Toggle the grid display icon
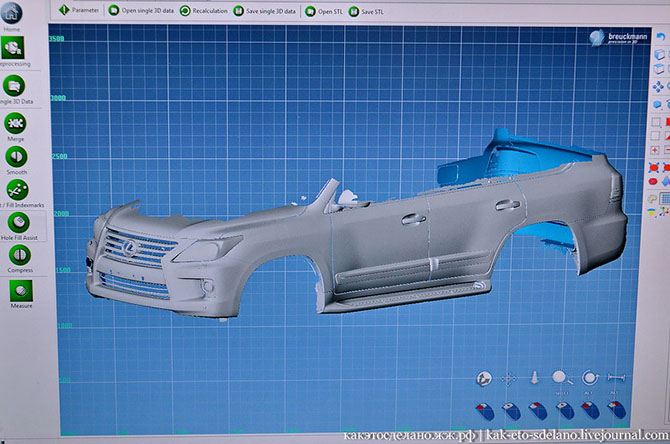The height and width of the screenshot is (444, 670). point(665,198)
